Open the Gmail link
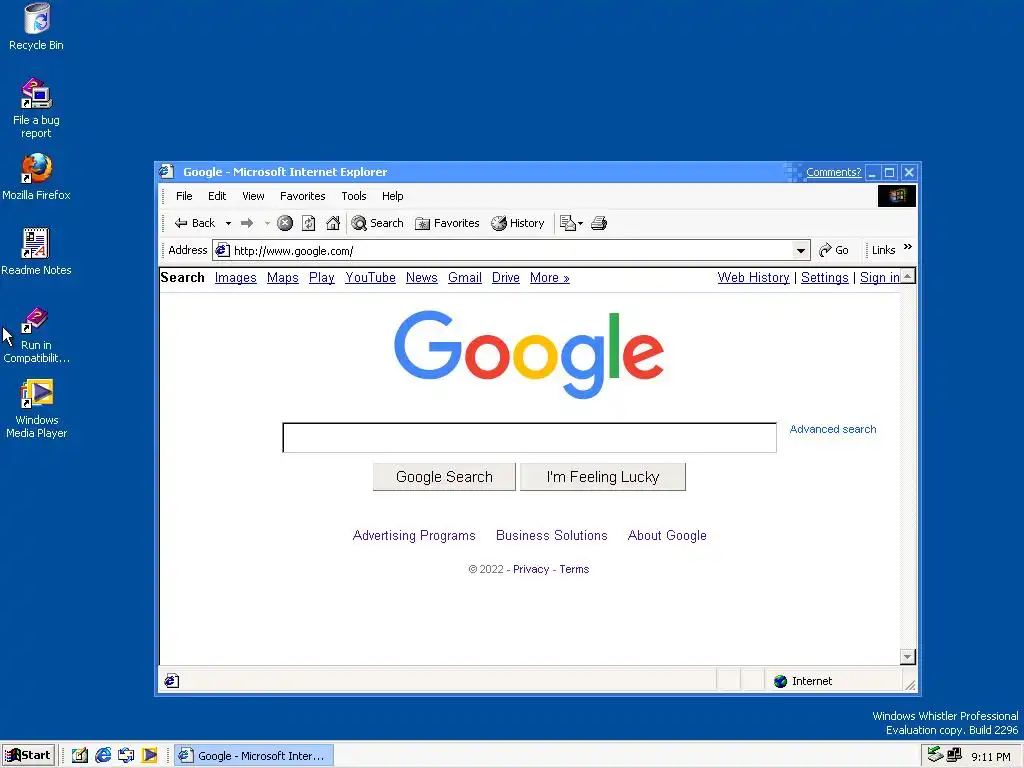This screenshot has width=1024, height=768. 465,278
